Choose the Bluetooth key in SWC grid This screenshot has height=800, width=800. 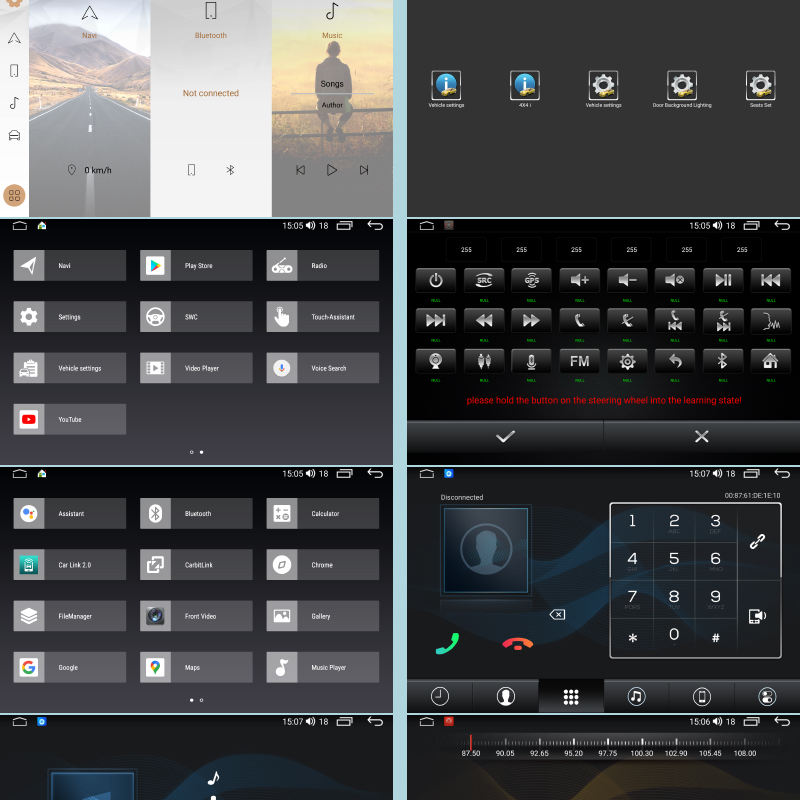coord(722,362)
